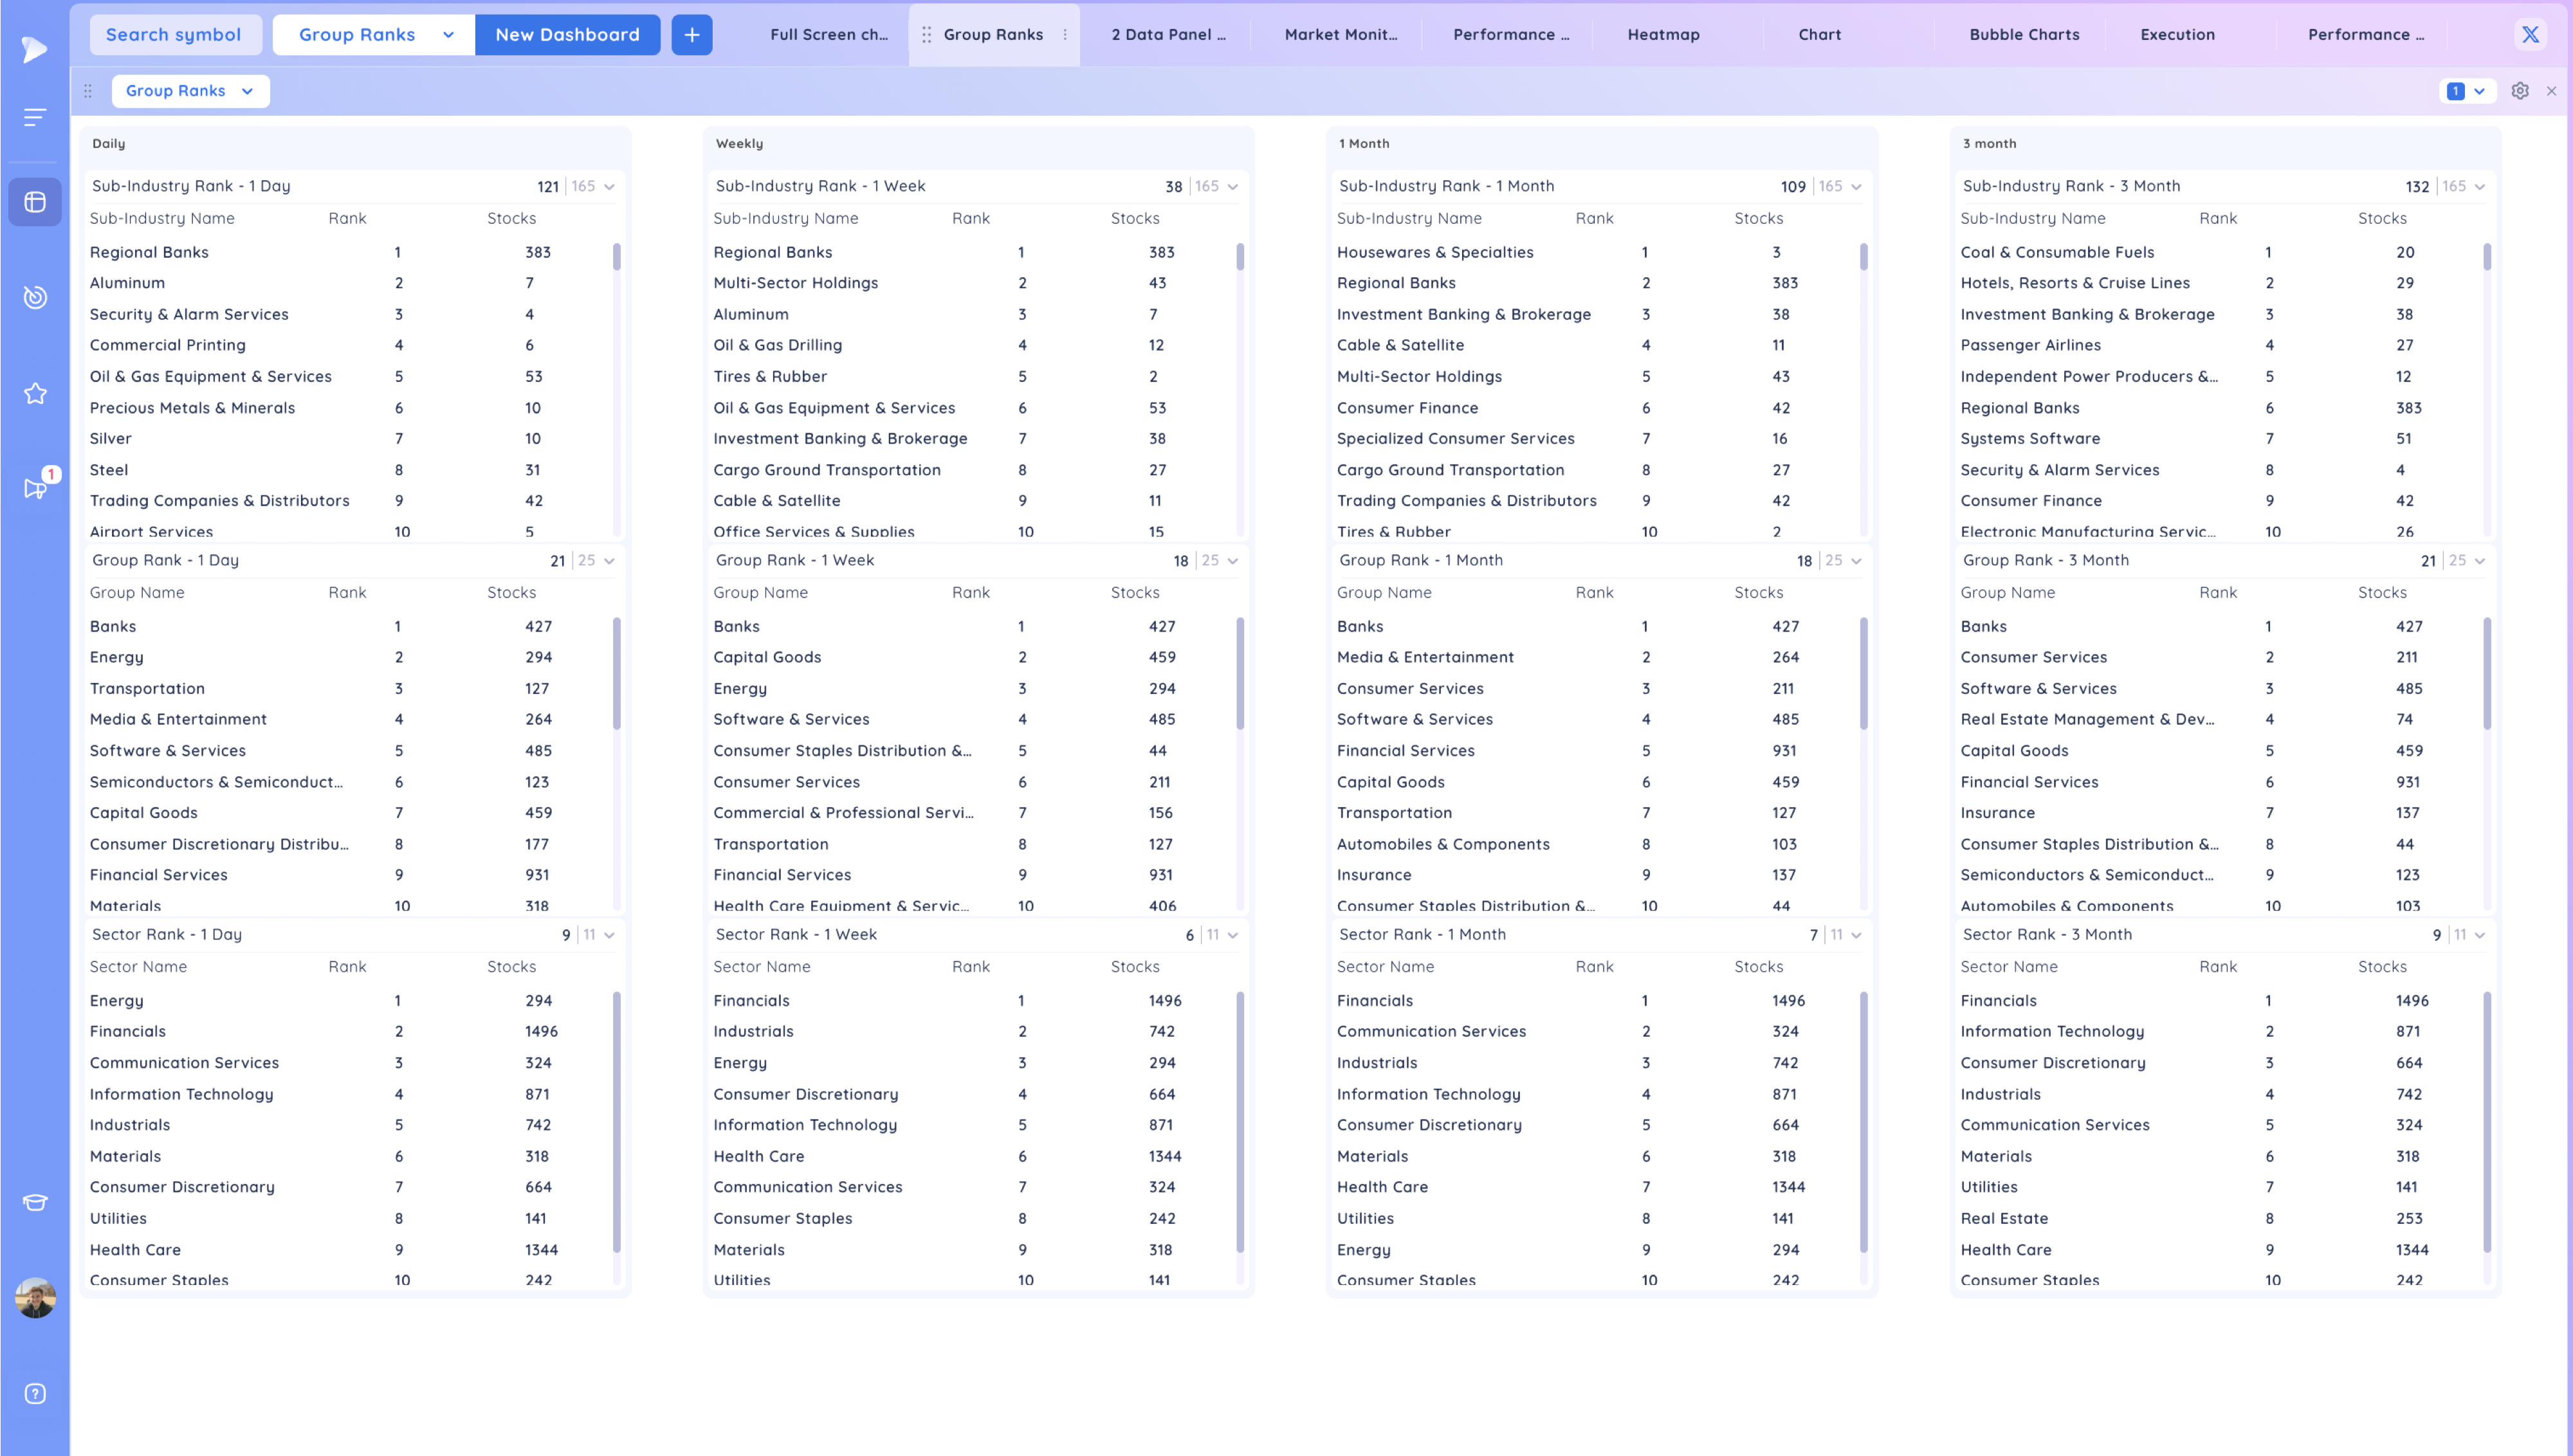Click the New Dashboard button
Image resolution: width=2573 pixels, height=1456 pixels.
(x=567, y=34)
